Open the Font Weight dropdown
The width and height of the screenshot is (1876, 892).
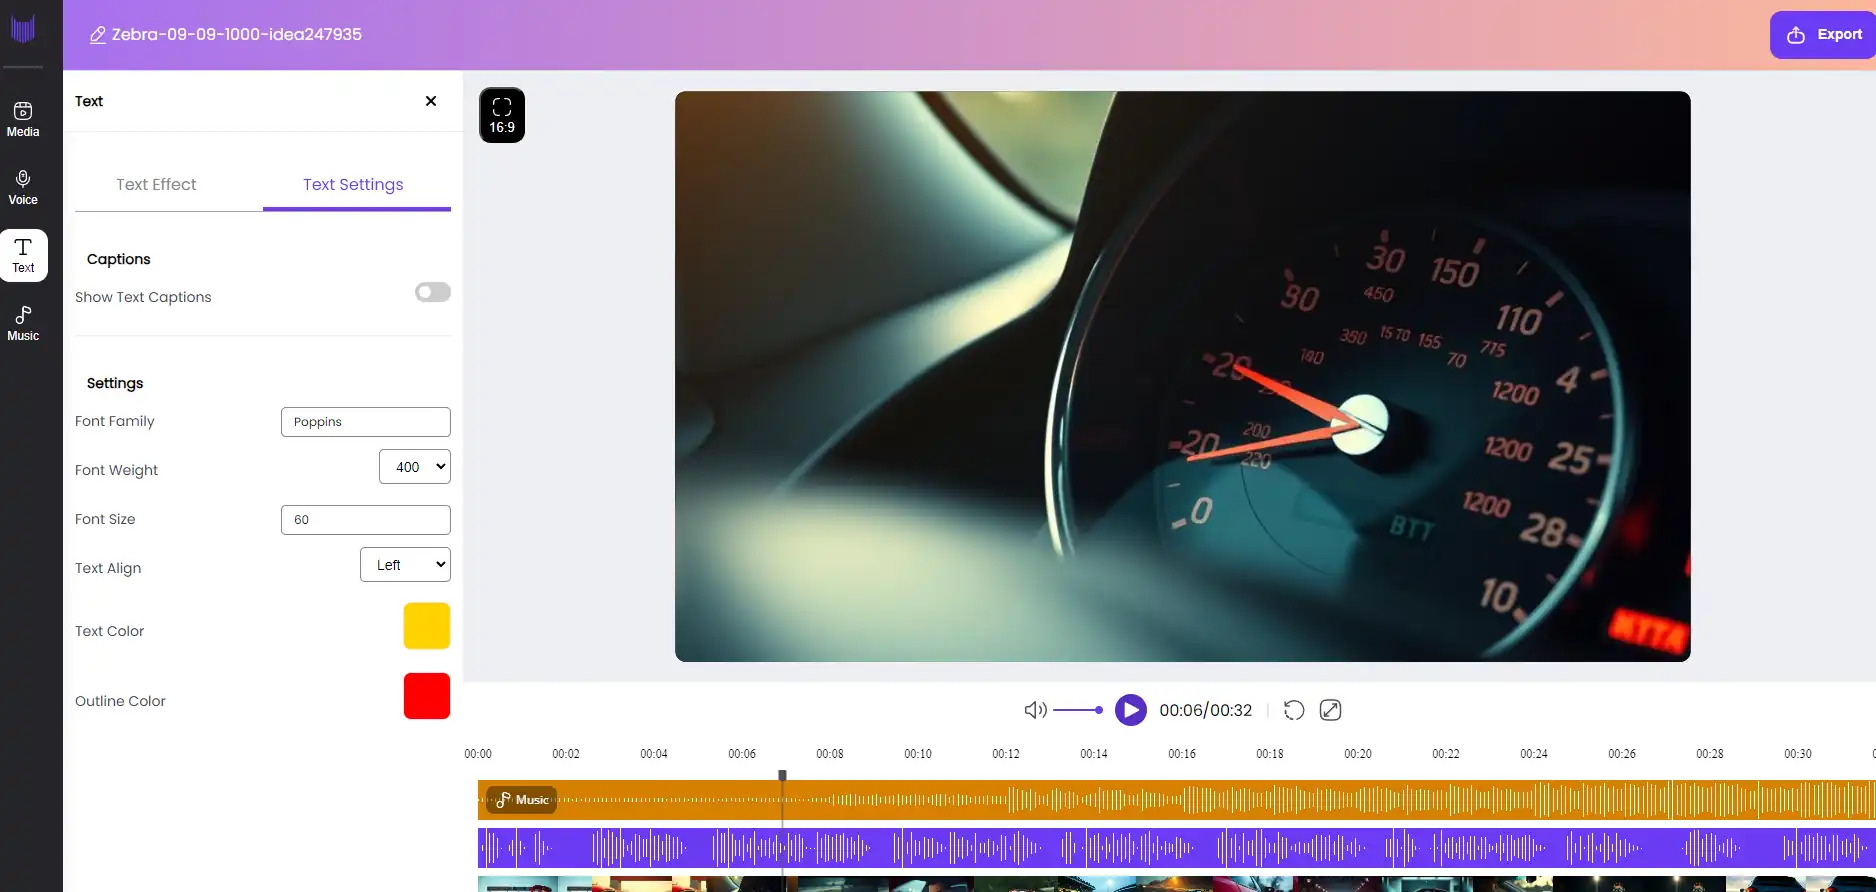click(x=415, y=467)
